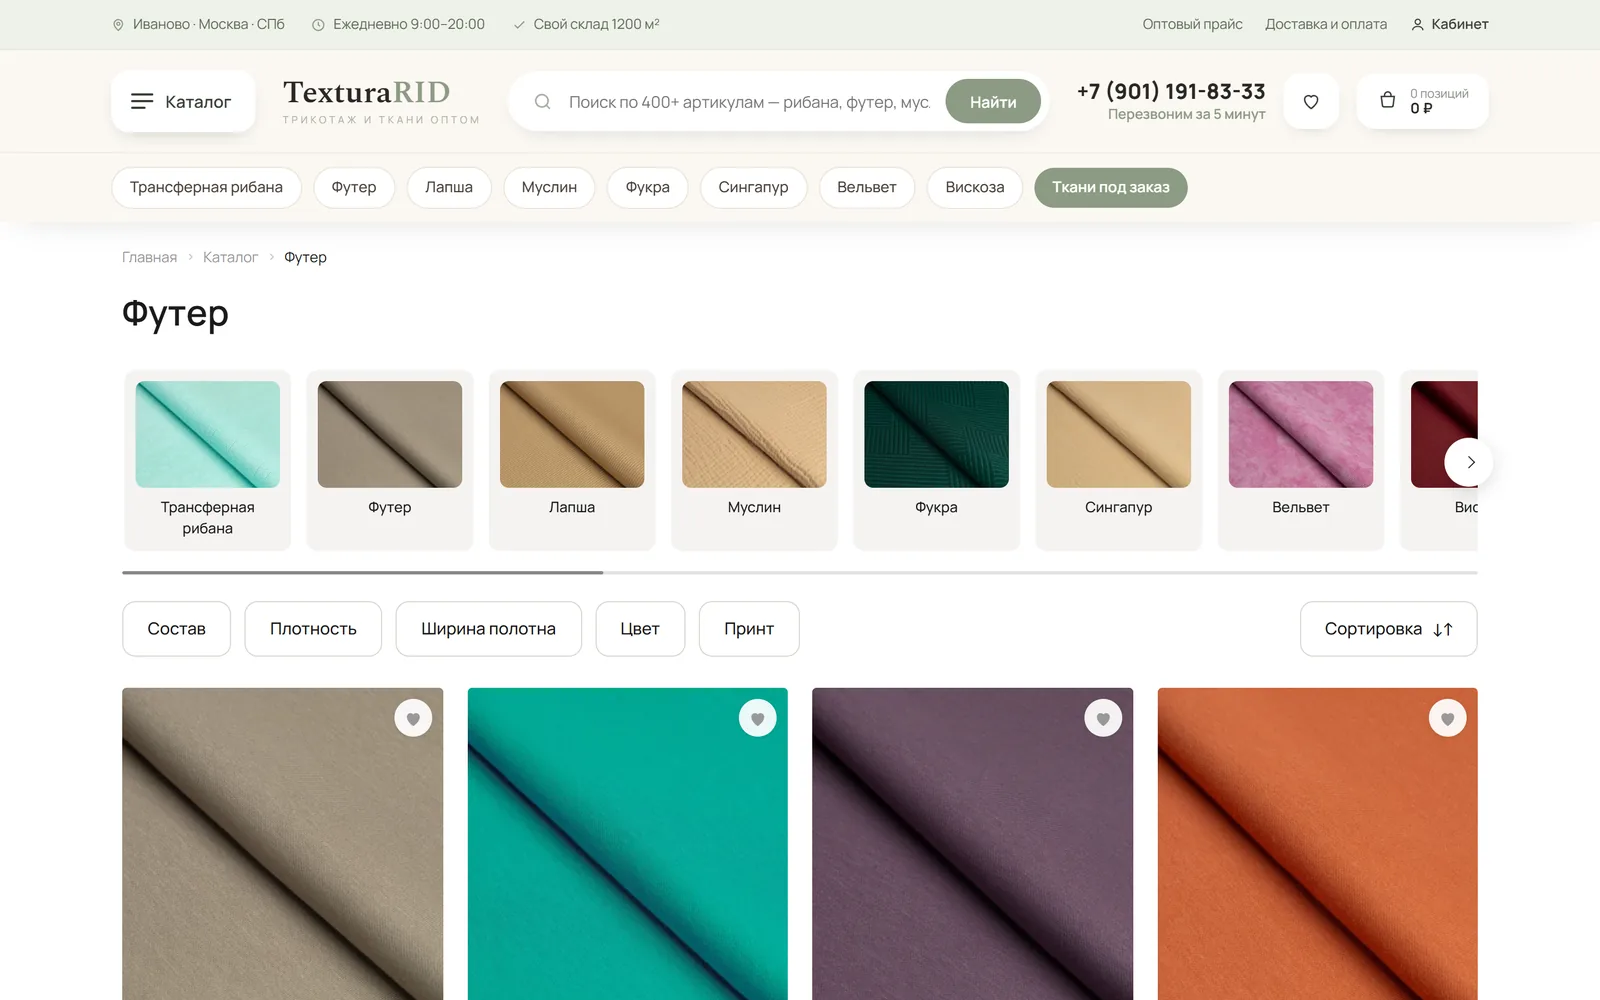The height and width of the screenshot is (1000, 1600).
Task: Switch to Ткани под заказ tab
Action: click(x=1110, y=187)
